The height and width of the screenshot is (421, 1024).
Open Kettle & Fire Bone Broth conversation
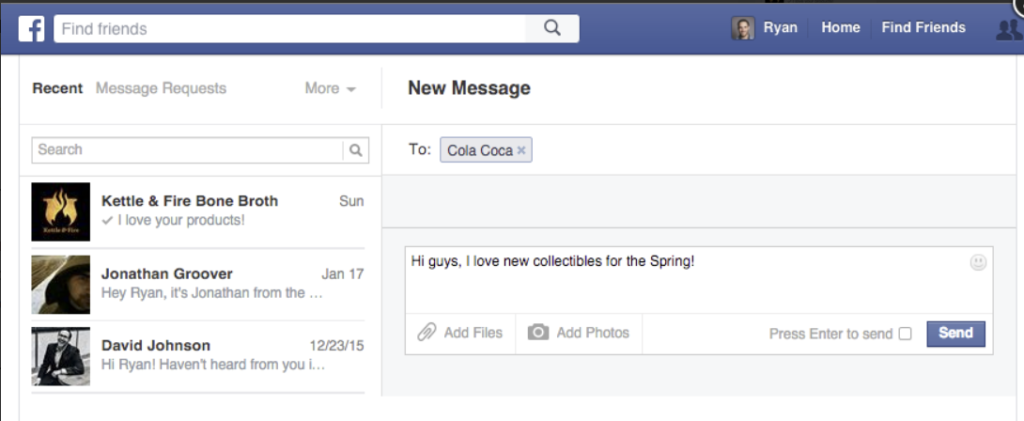point(198,211)
